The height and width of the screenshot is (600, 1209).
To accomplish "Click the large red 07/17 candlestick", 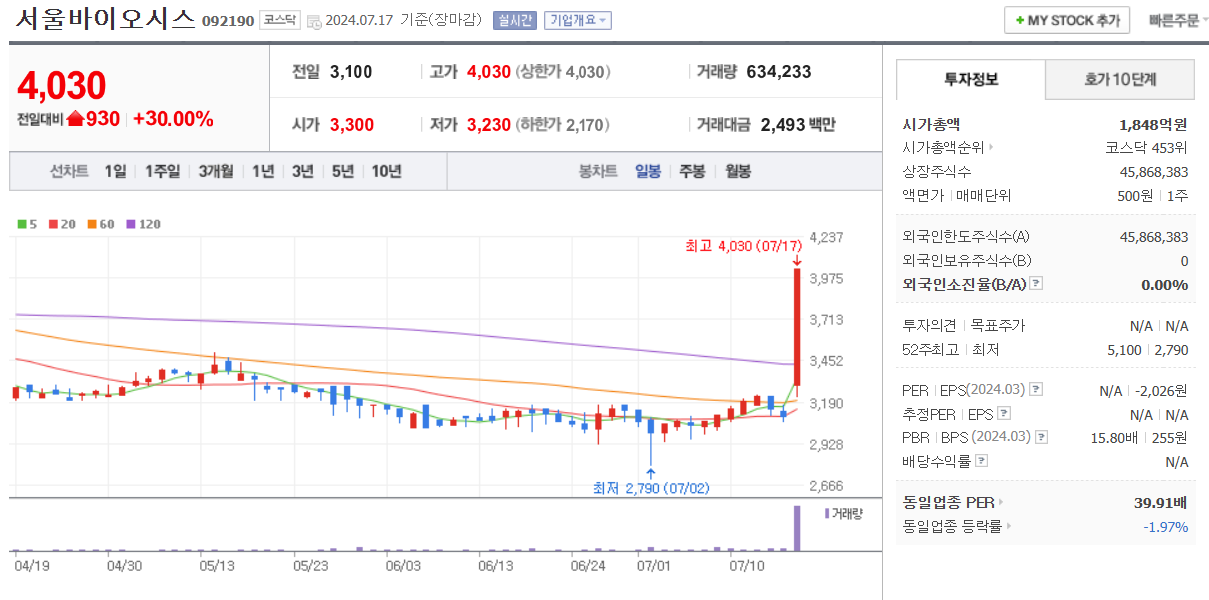I will click(x=797, y=327).
